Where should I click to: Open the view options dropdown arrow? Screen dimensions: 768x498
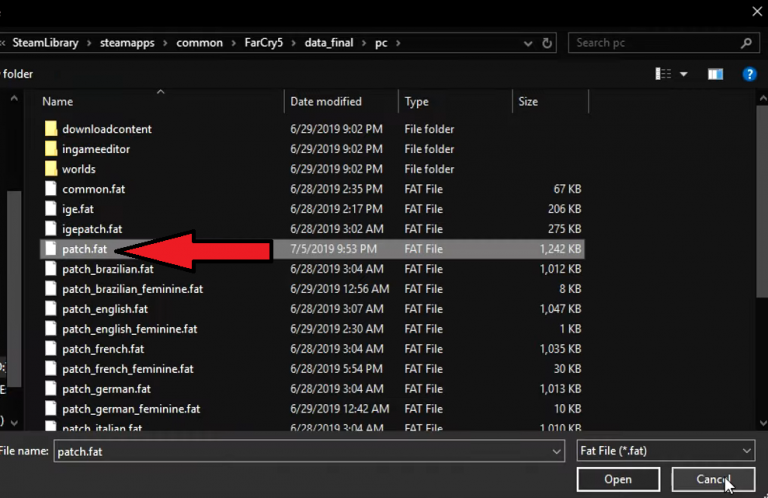tap(684, 74)
